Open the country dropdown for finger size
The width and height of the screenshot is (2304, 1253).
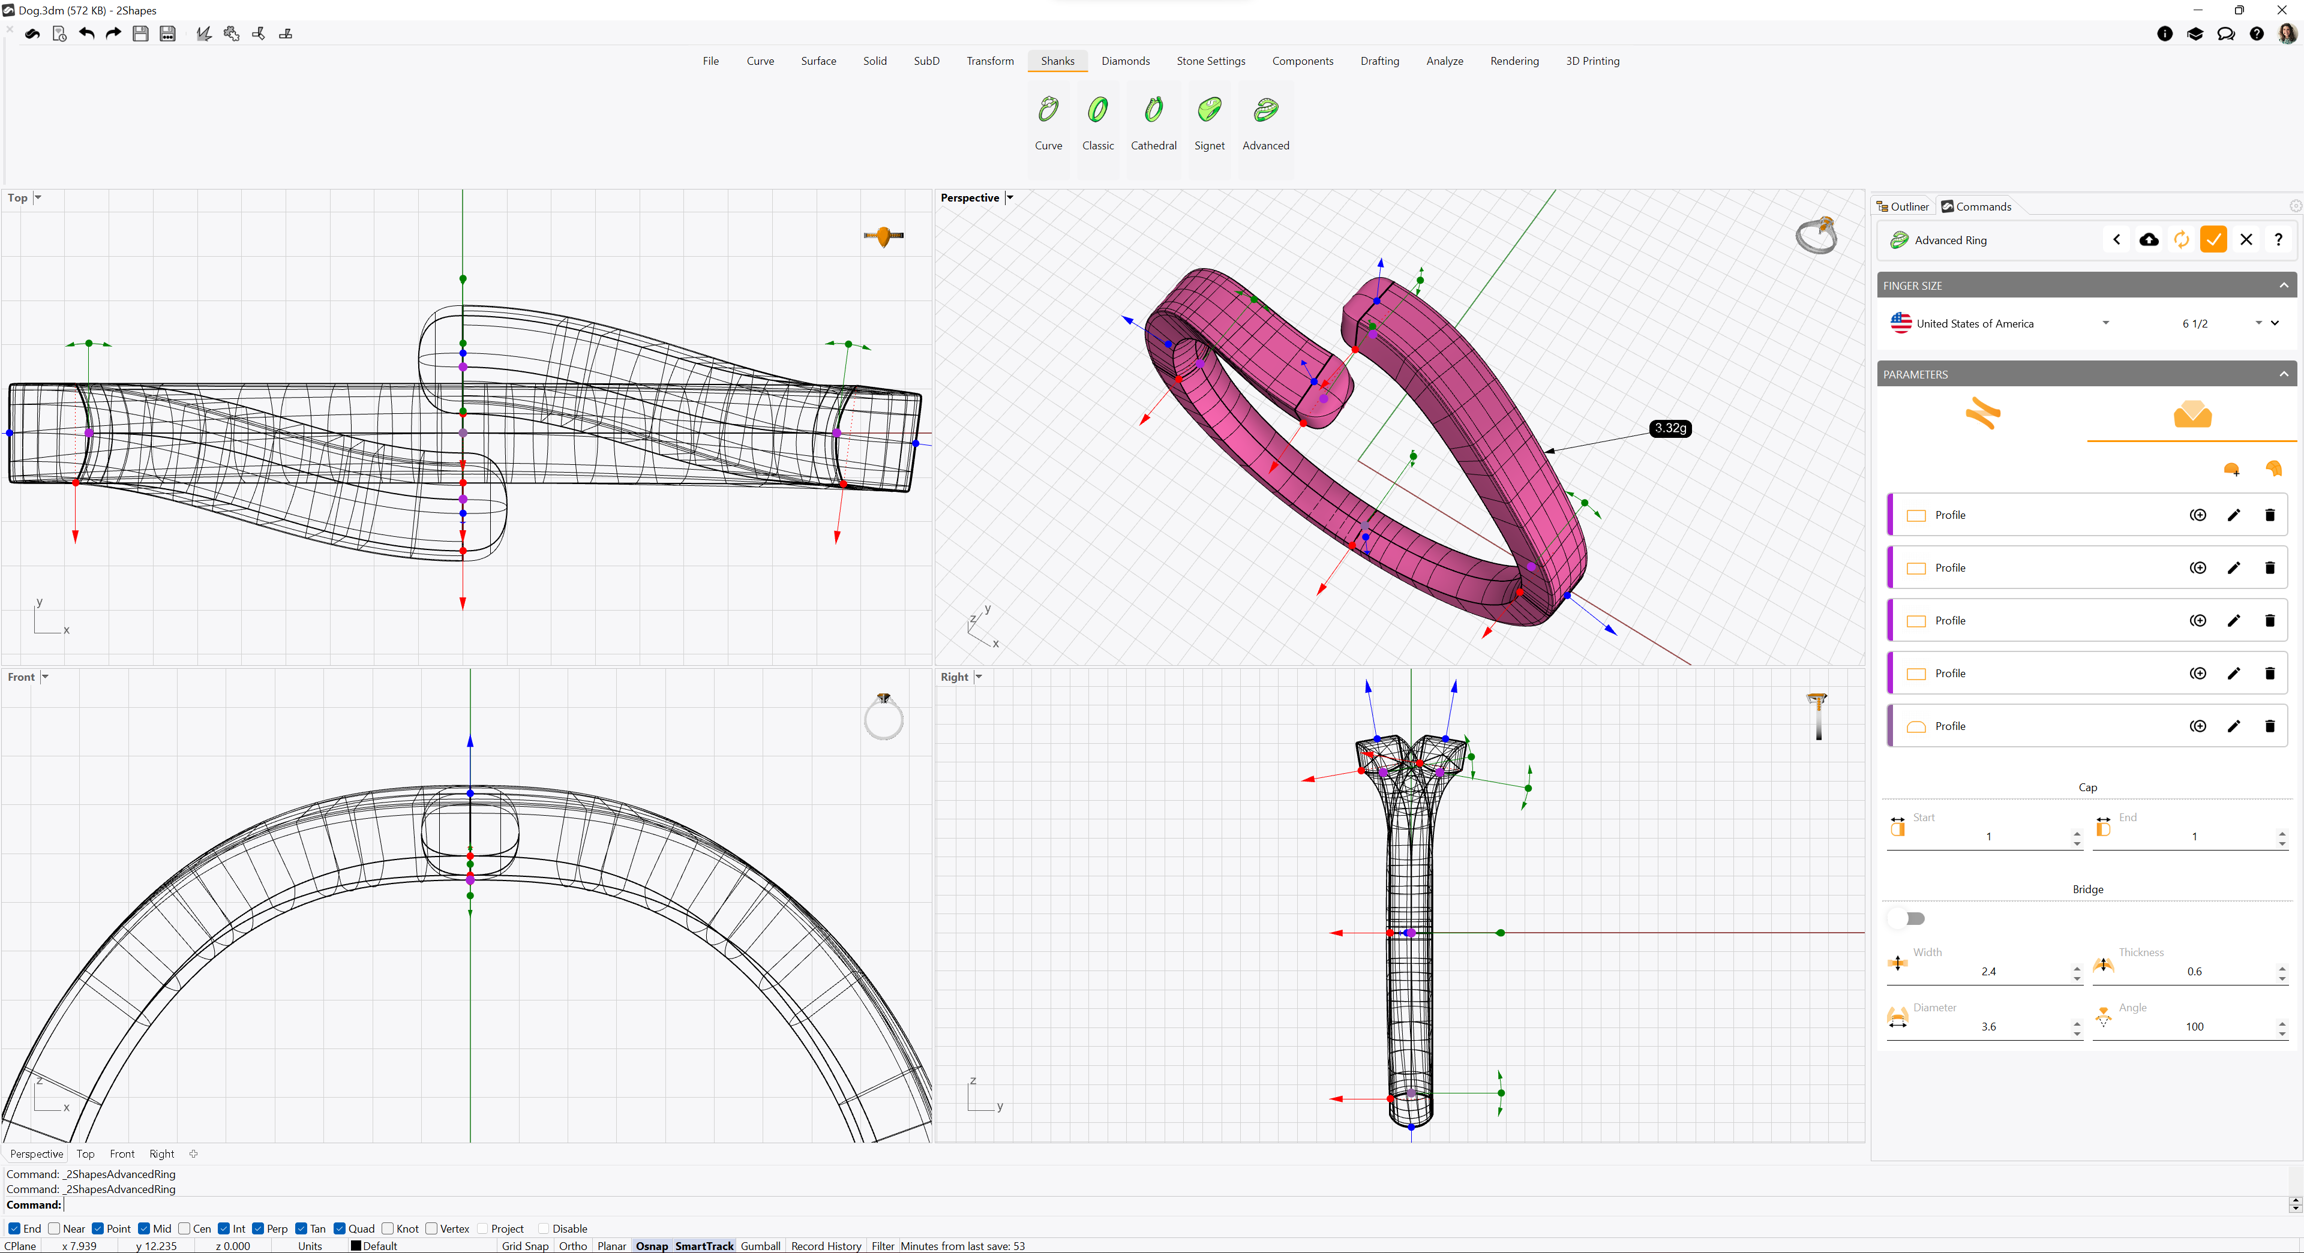pos(2105,323)
